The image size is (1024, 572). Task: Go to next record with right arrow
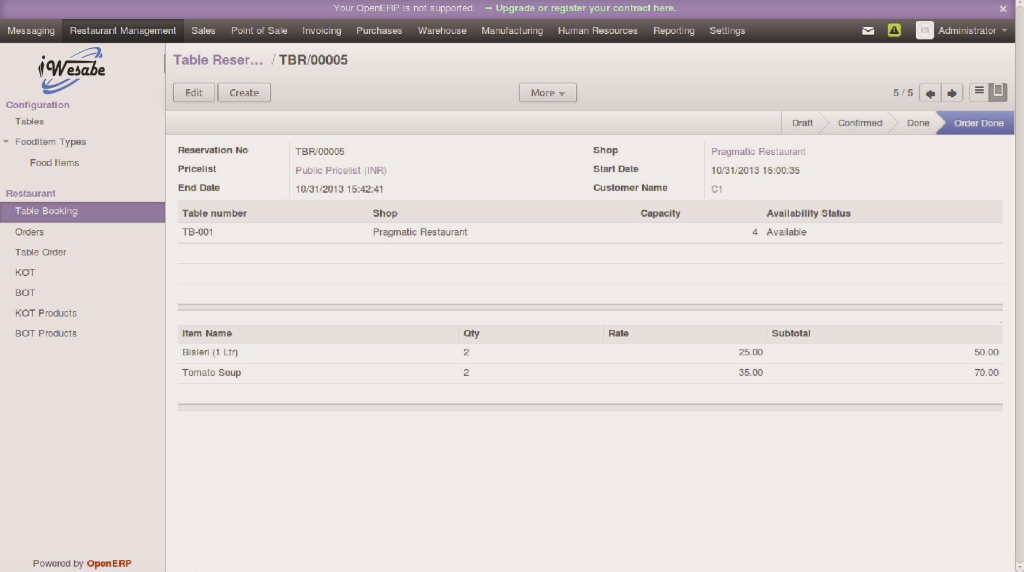point(952,93)
